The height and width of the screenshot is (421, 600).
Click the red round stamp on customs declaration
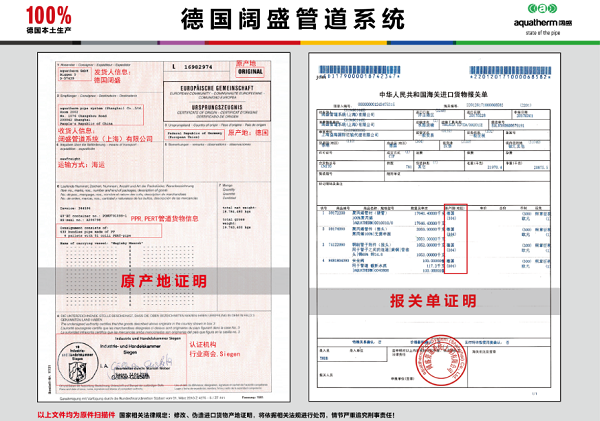click(441, 360)
